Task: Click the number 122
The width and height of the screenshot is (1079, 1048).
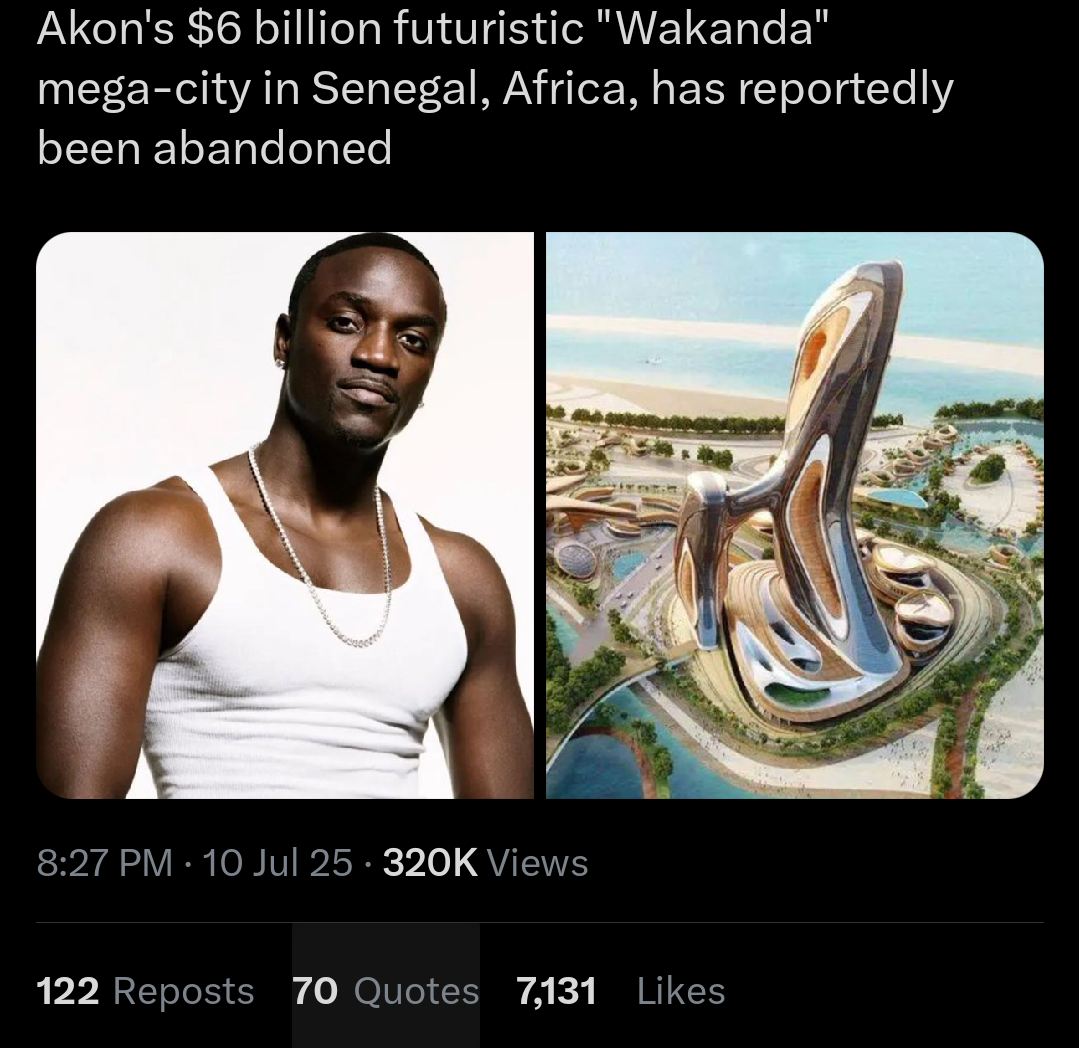Action: pos(67,992)
